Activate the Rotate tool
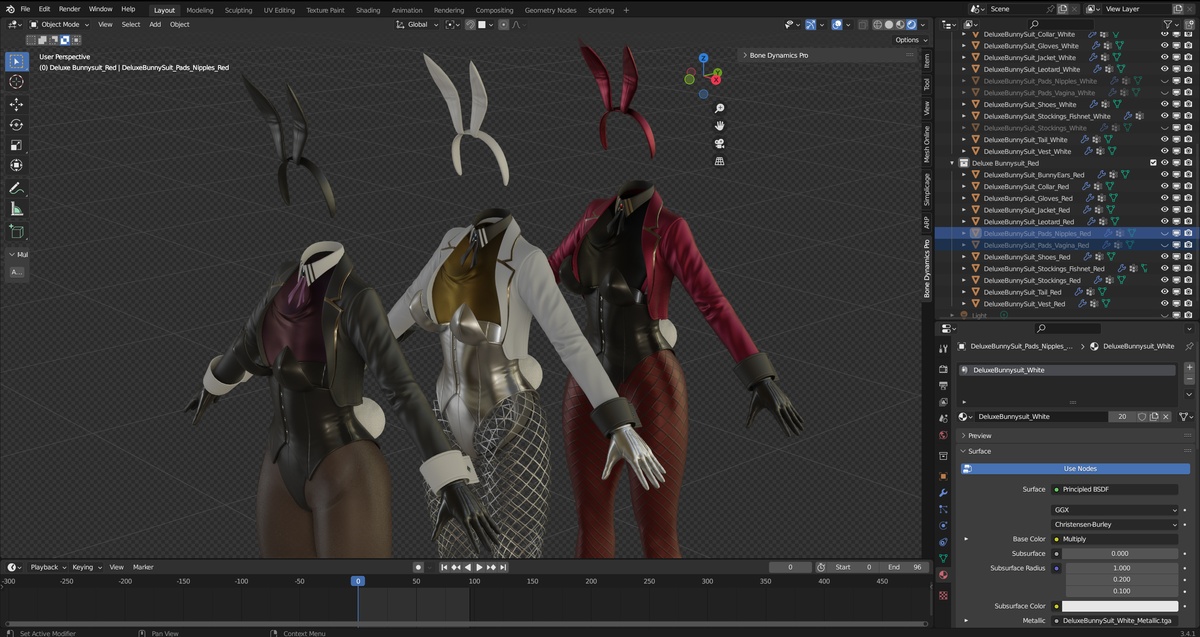 point(16,125)
